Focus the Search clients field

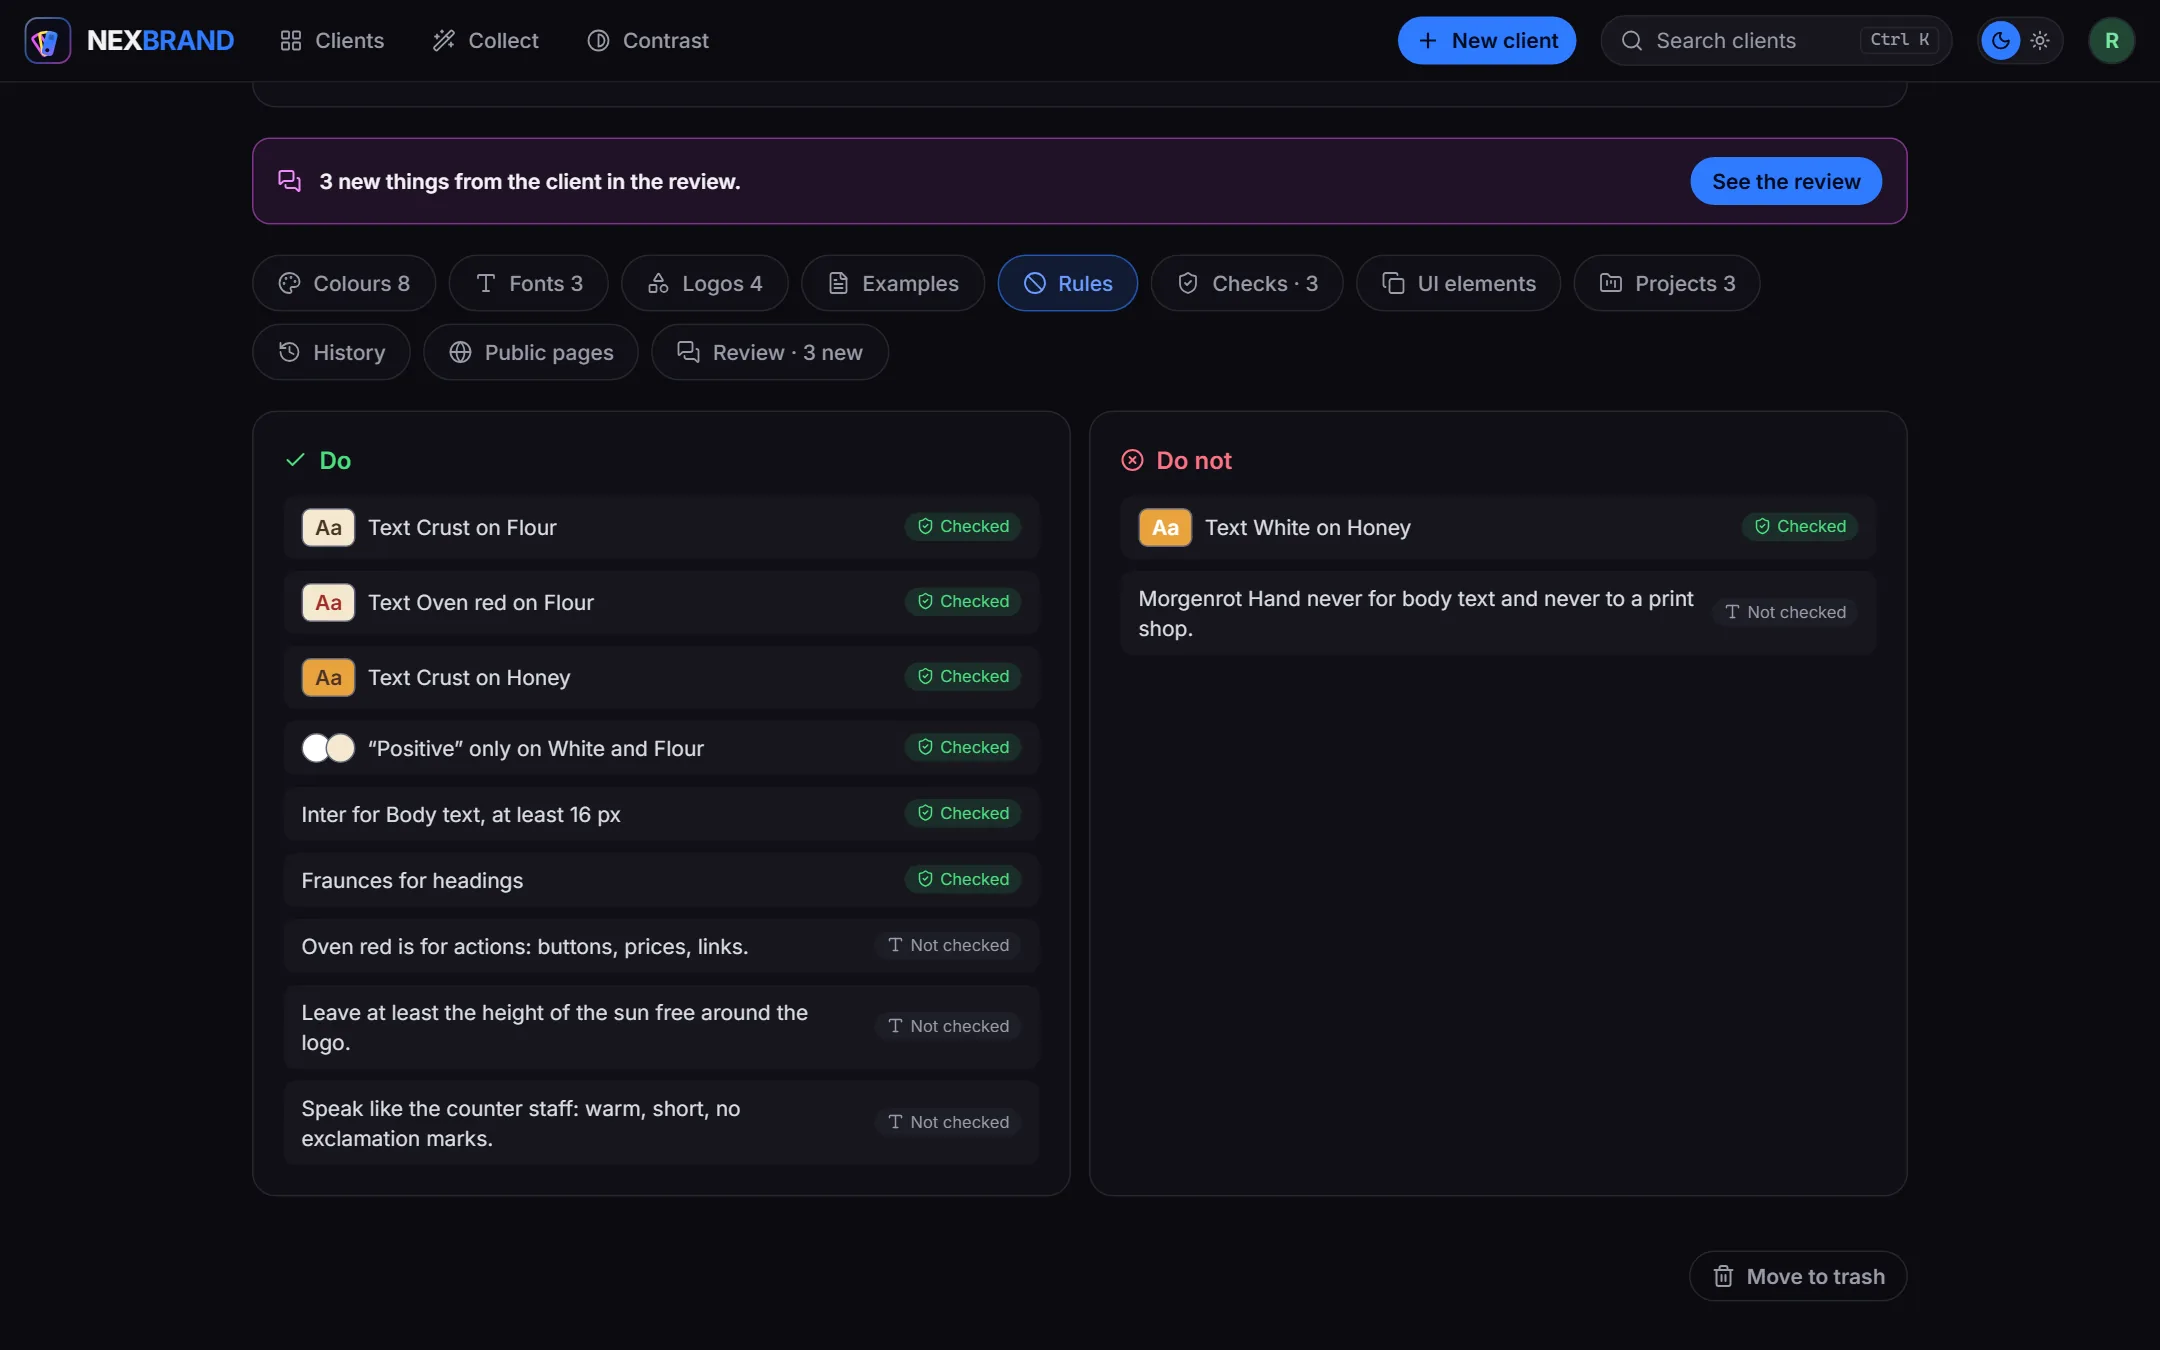(x=1776, y=41)
